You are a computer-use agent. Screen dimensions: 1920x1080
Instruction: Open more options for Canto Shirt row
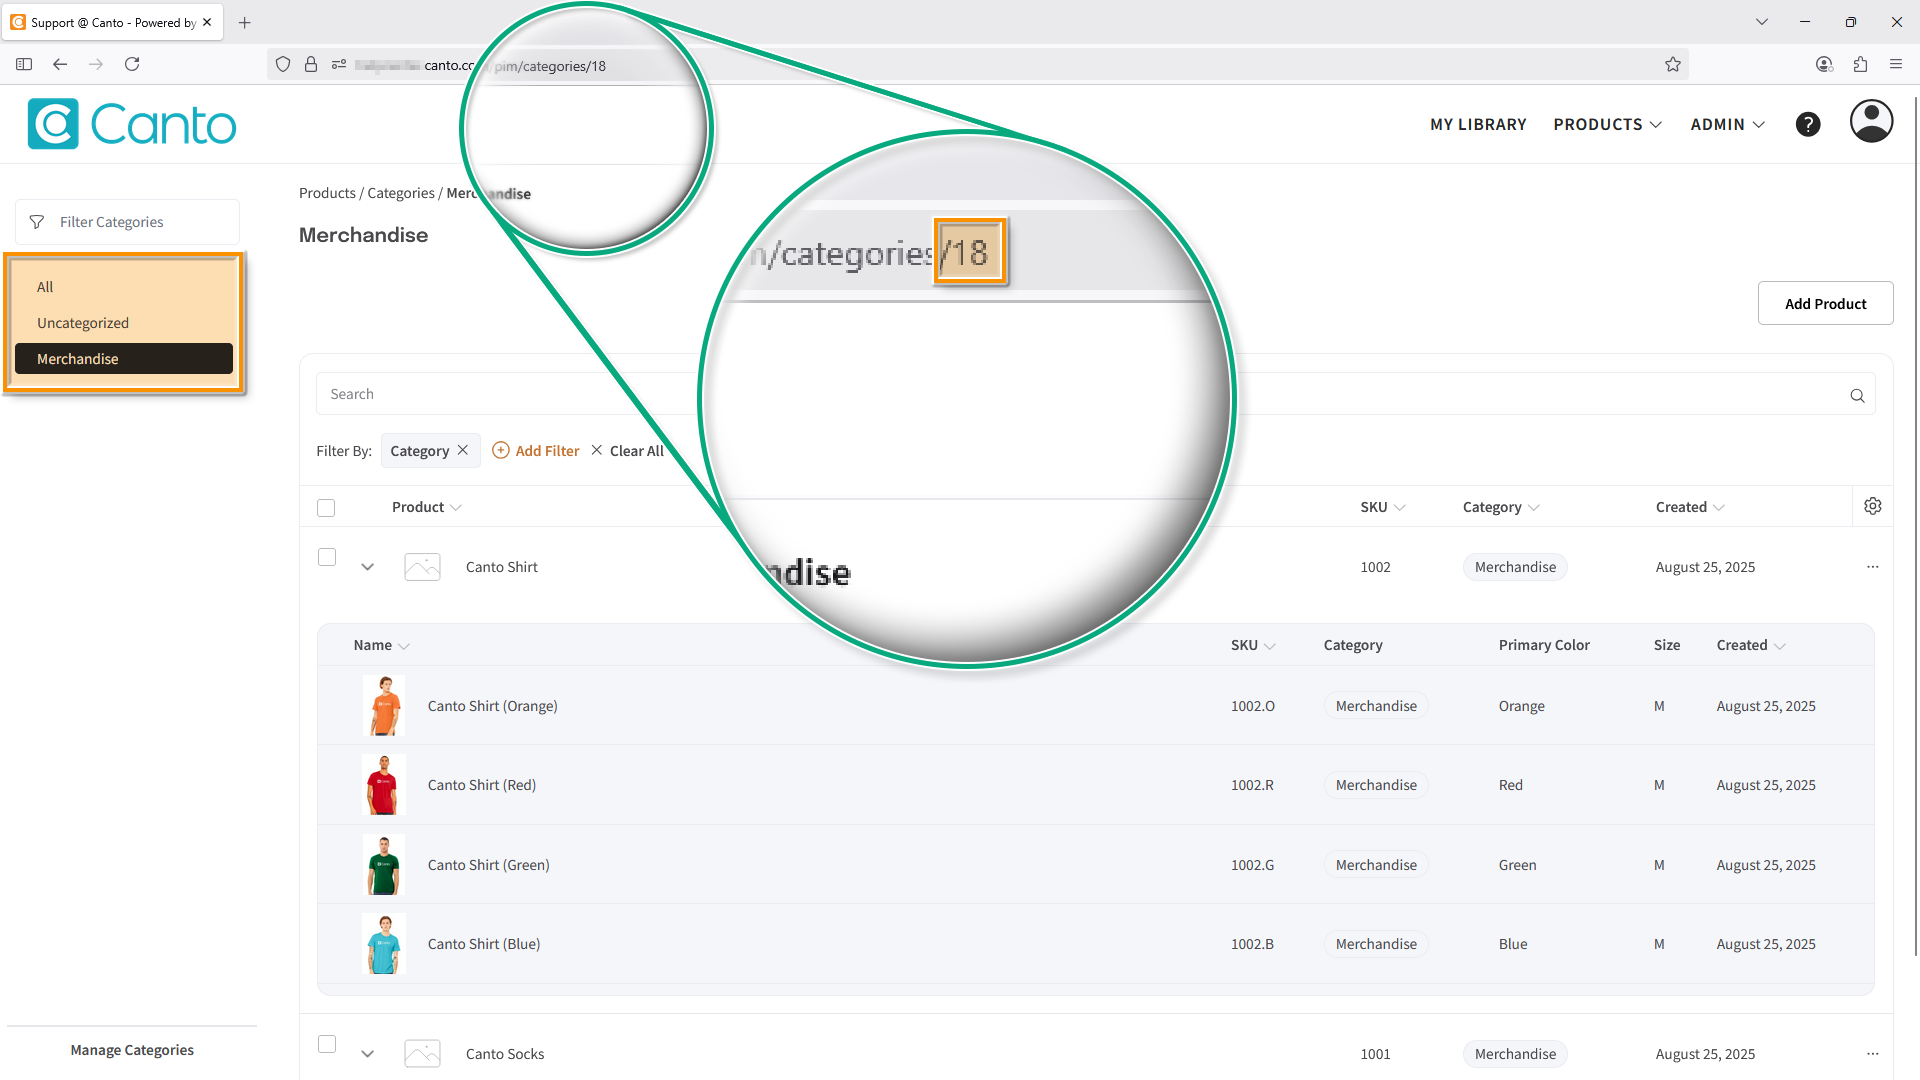[1872, 567]
